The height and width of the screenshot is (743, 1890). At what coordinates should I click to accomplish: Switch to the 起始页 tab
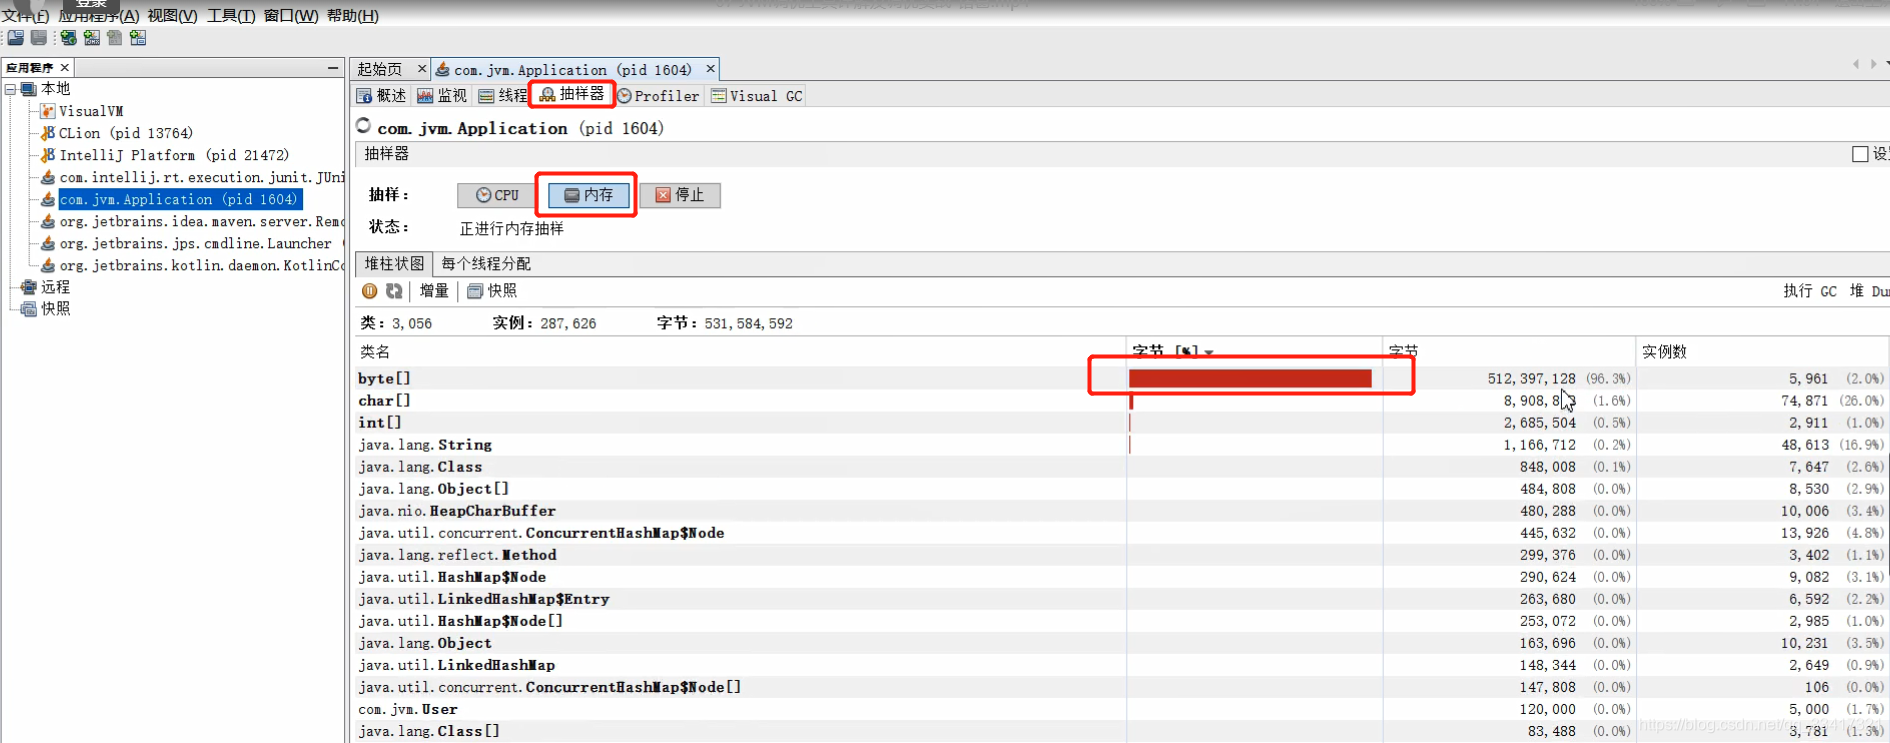[x=380, y=69]
